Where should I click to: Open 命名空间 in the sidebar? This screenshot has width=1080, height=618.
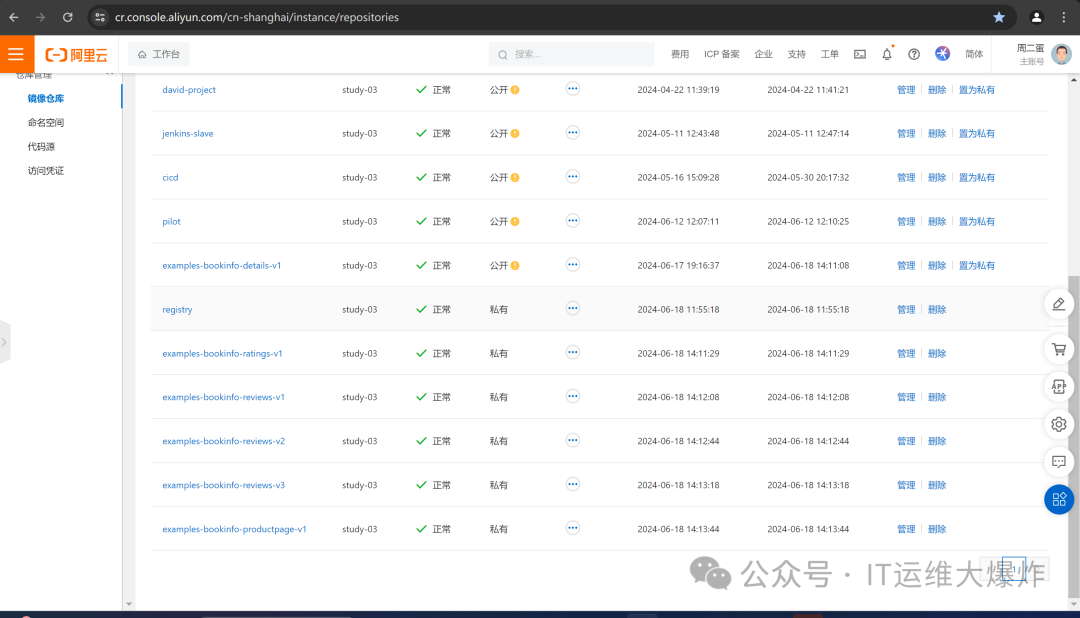pos(45,123)
